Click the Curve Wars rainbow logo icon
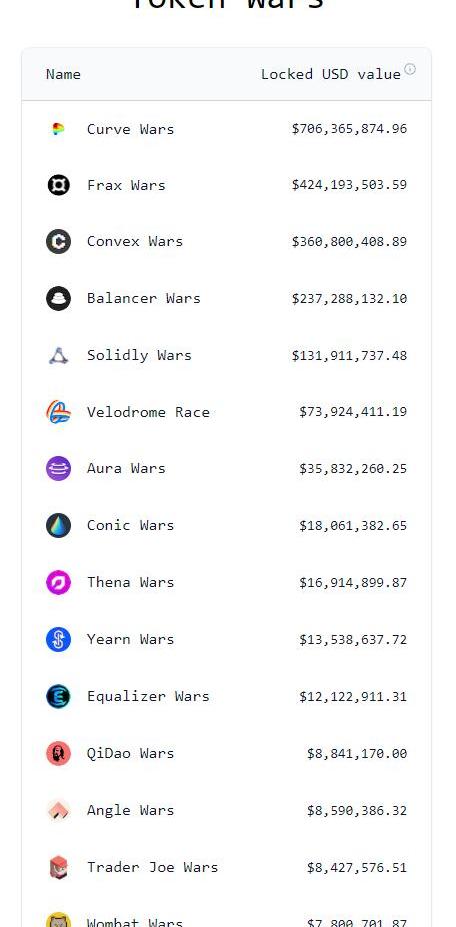This screenshot has height=927, width=456. 58,128
